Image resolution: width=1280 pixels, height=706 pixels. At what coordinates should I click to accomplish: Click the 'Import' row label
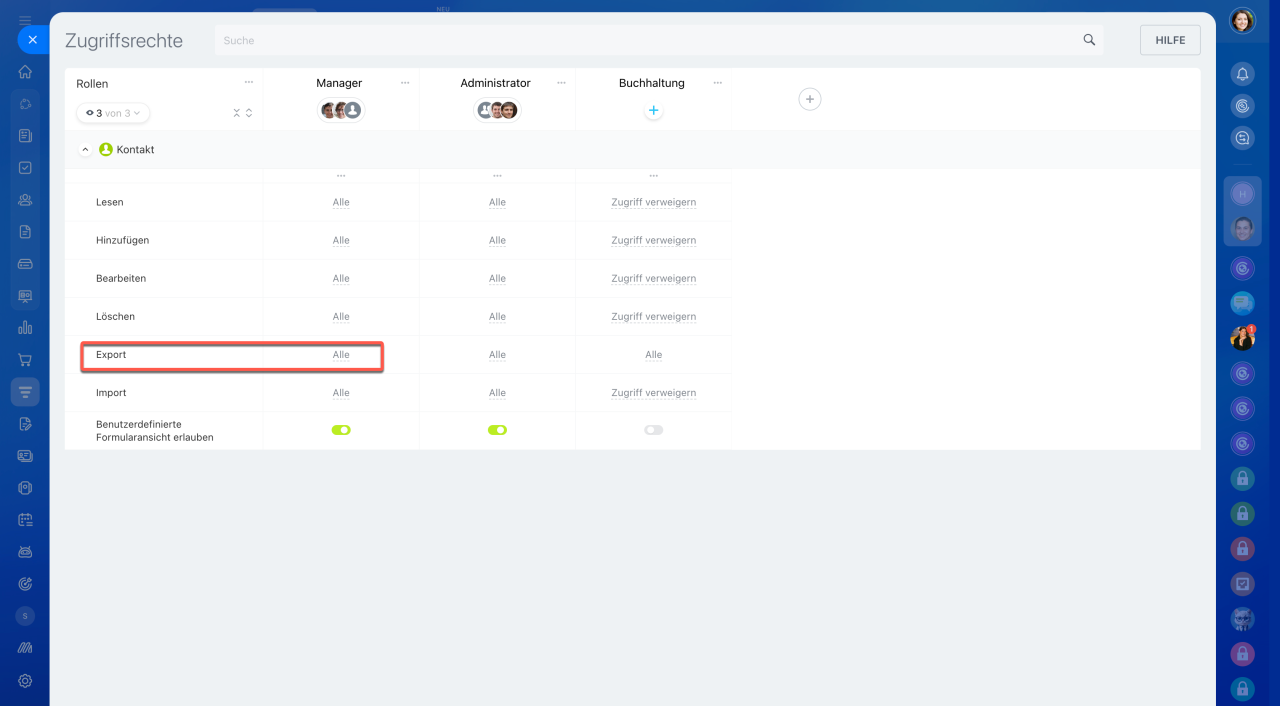click(x=111, y=393)
